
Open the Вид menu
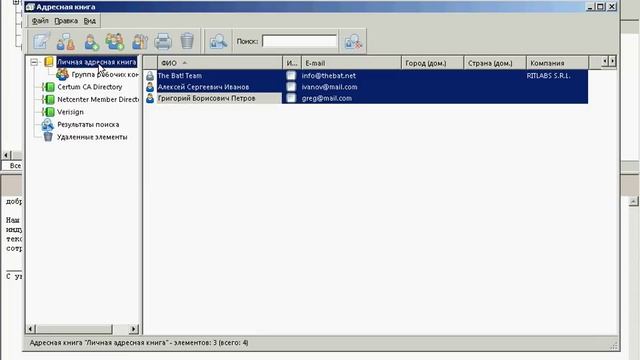pyautogui.click(x=89, y=21)
